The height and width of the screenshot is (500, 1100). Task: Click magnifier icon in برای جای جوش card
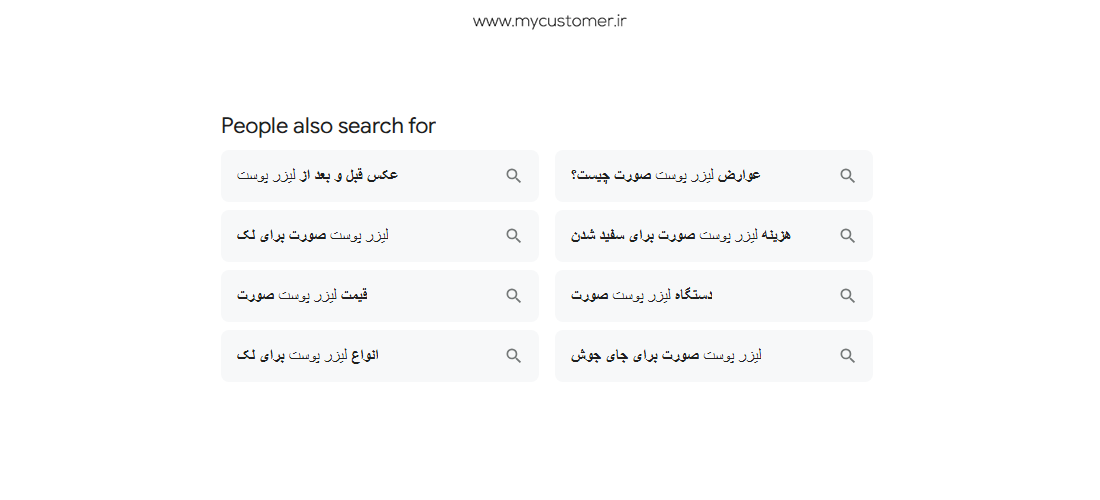(847, 356)
